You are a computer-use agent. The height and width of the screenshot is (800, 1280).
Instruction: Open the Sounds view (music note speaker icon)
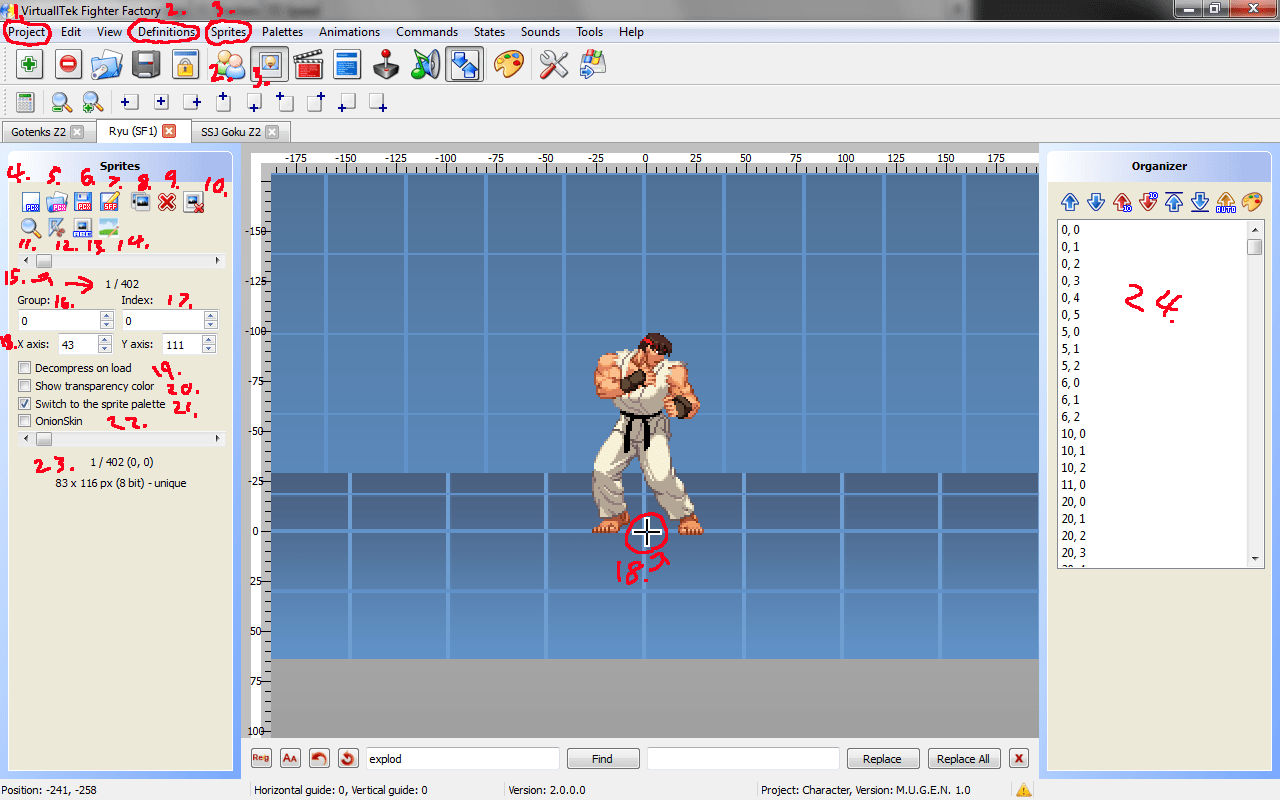tap(426, 66)
